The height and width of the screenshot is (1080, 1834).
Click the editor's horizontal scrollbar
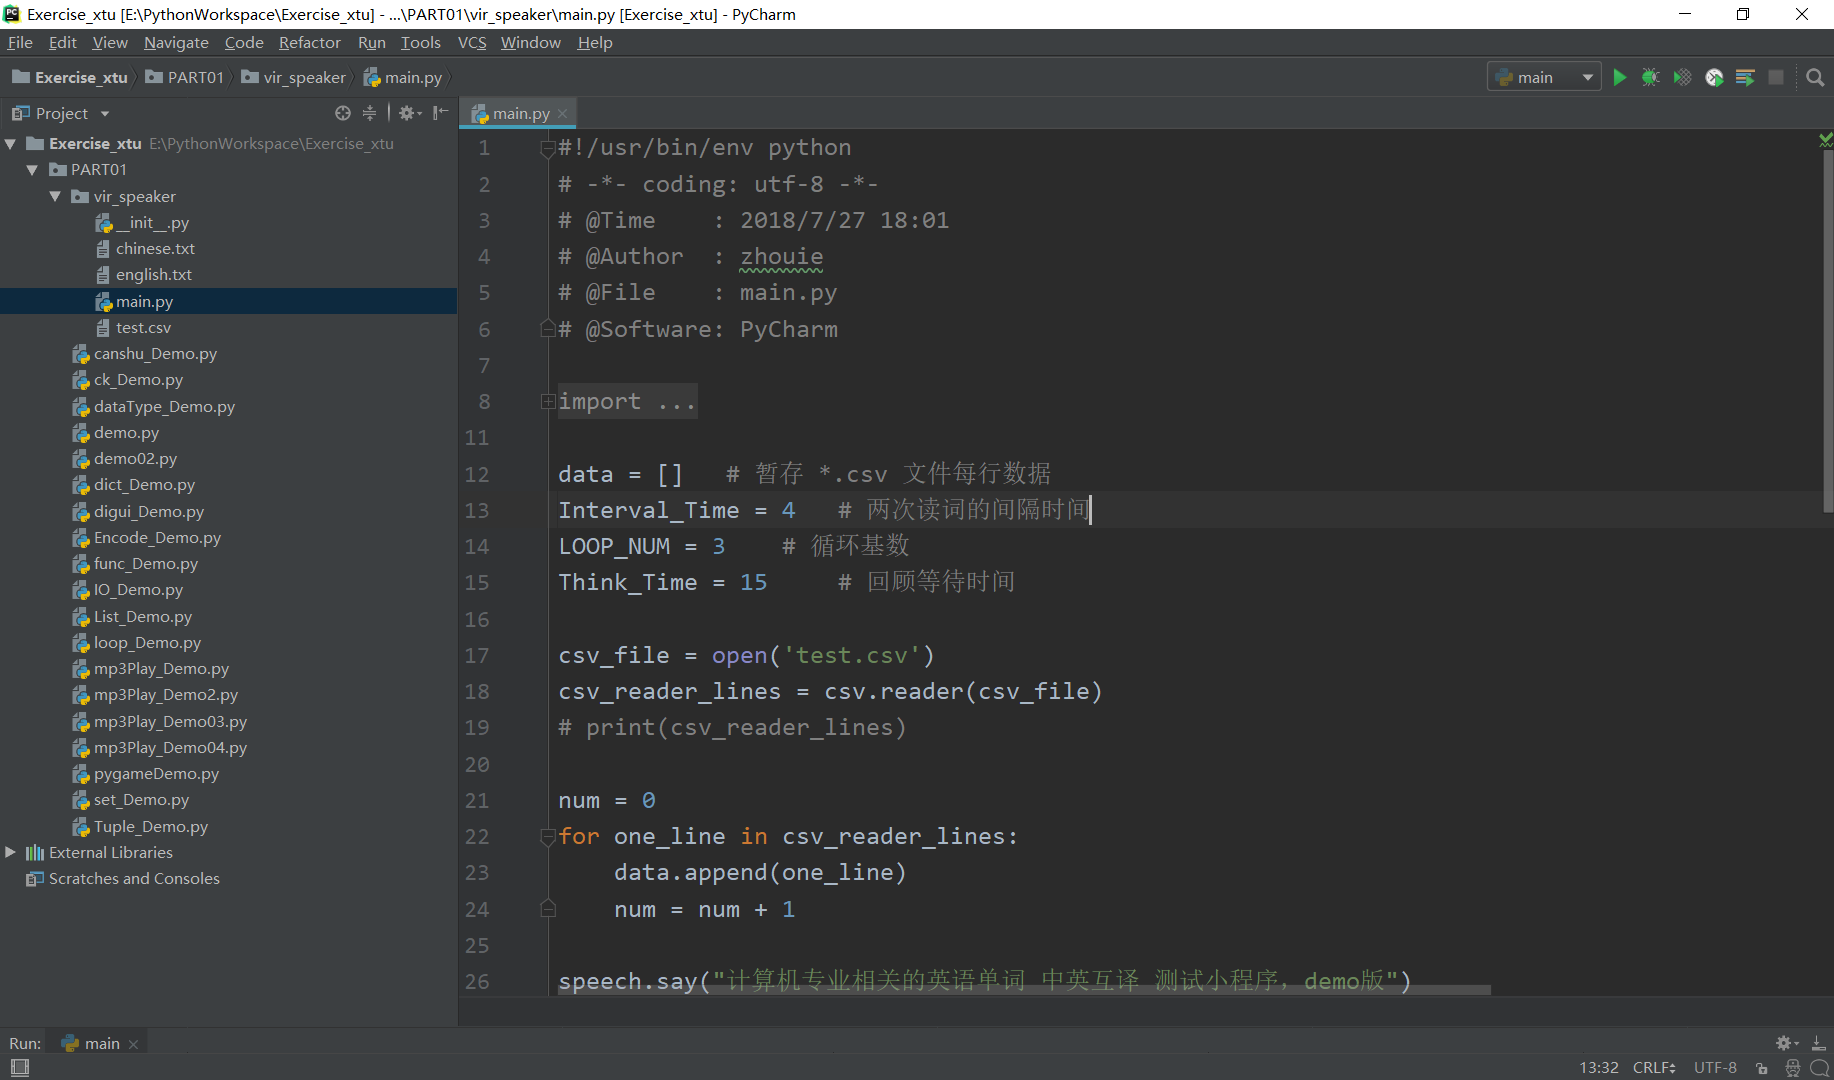[1020, 990]
